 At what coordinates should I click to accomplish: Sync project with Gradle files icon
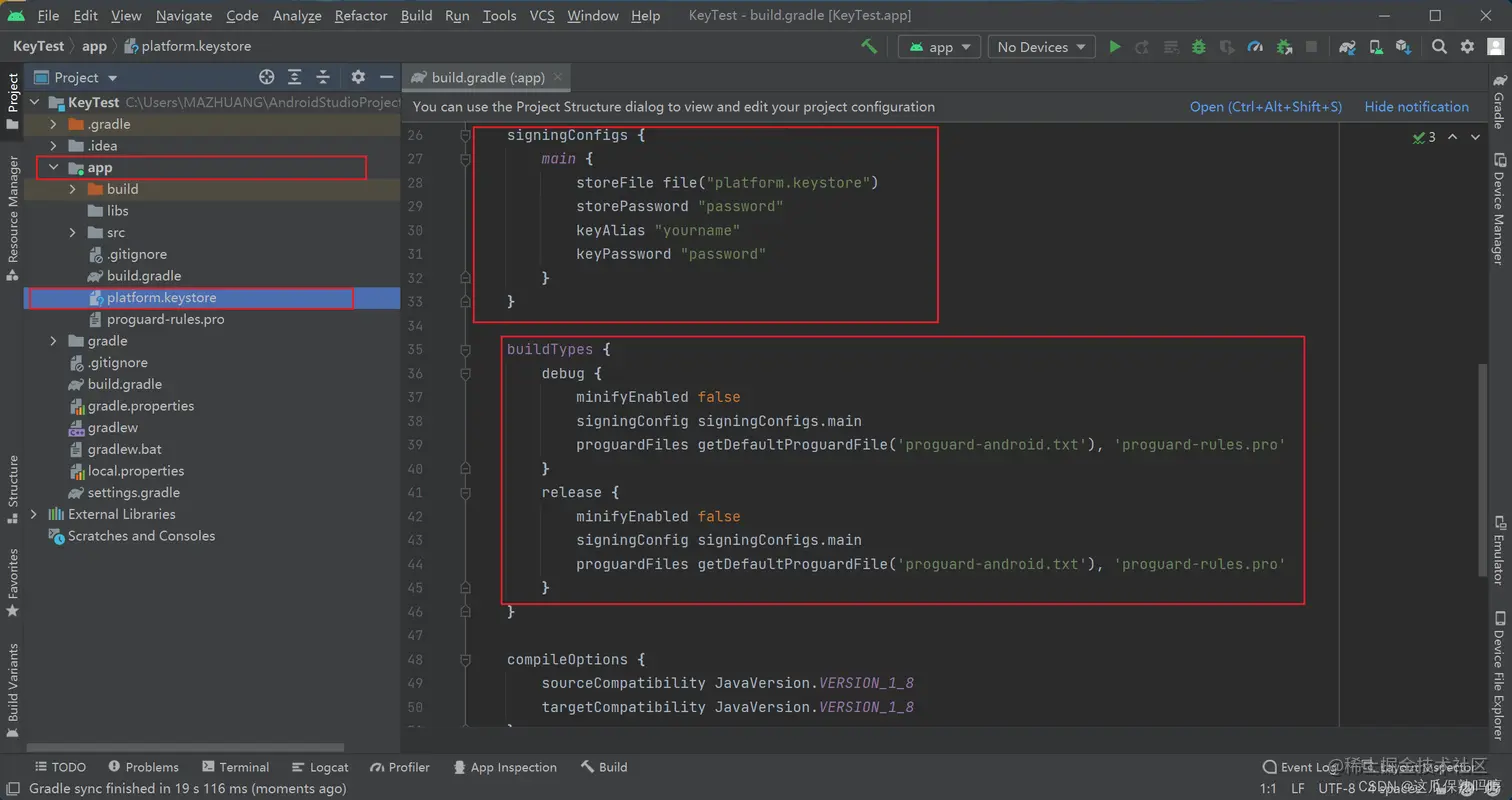(x=1348, y=46)
